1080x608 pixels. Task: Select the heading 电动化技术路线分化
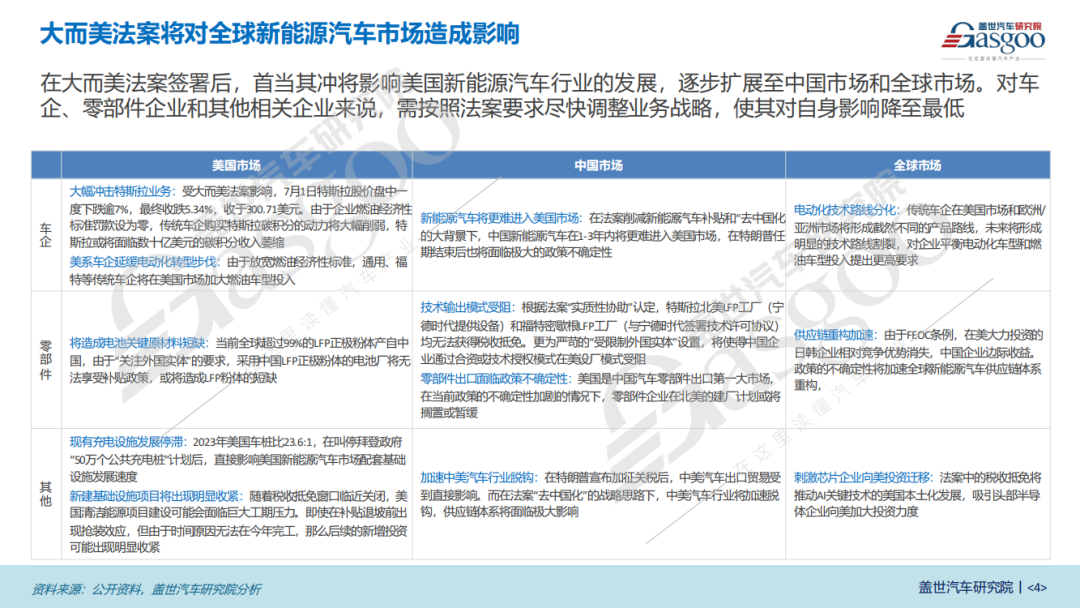(x=847, y=210)
